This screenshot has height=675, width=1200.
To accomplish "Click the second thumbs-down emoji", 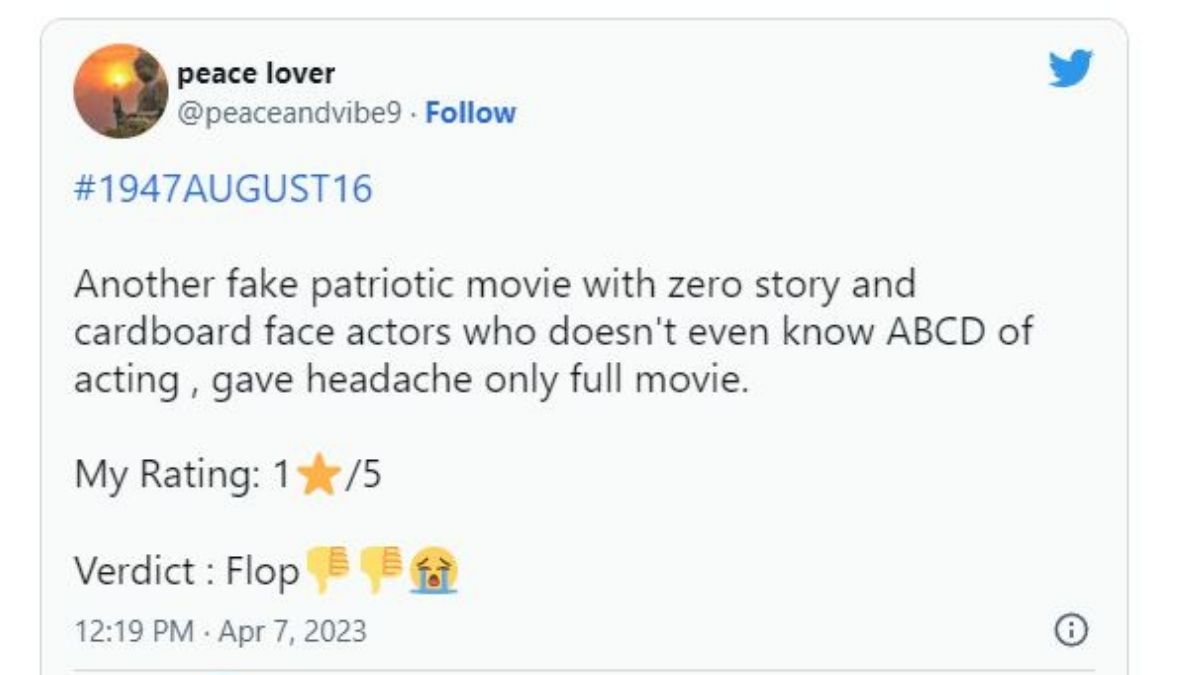I will click(x=379, y=571).
